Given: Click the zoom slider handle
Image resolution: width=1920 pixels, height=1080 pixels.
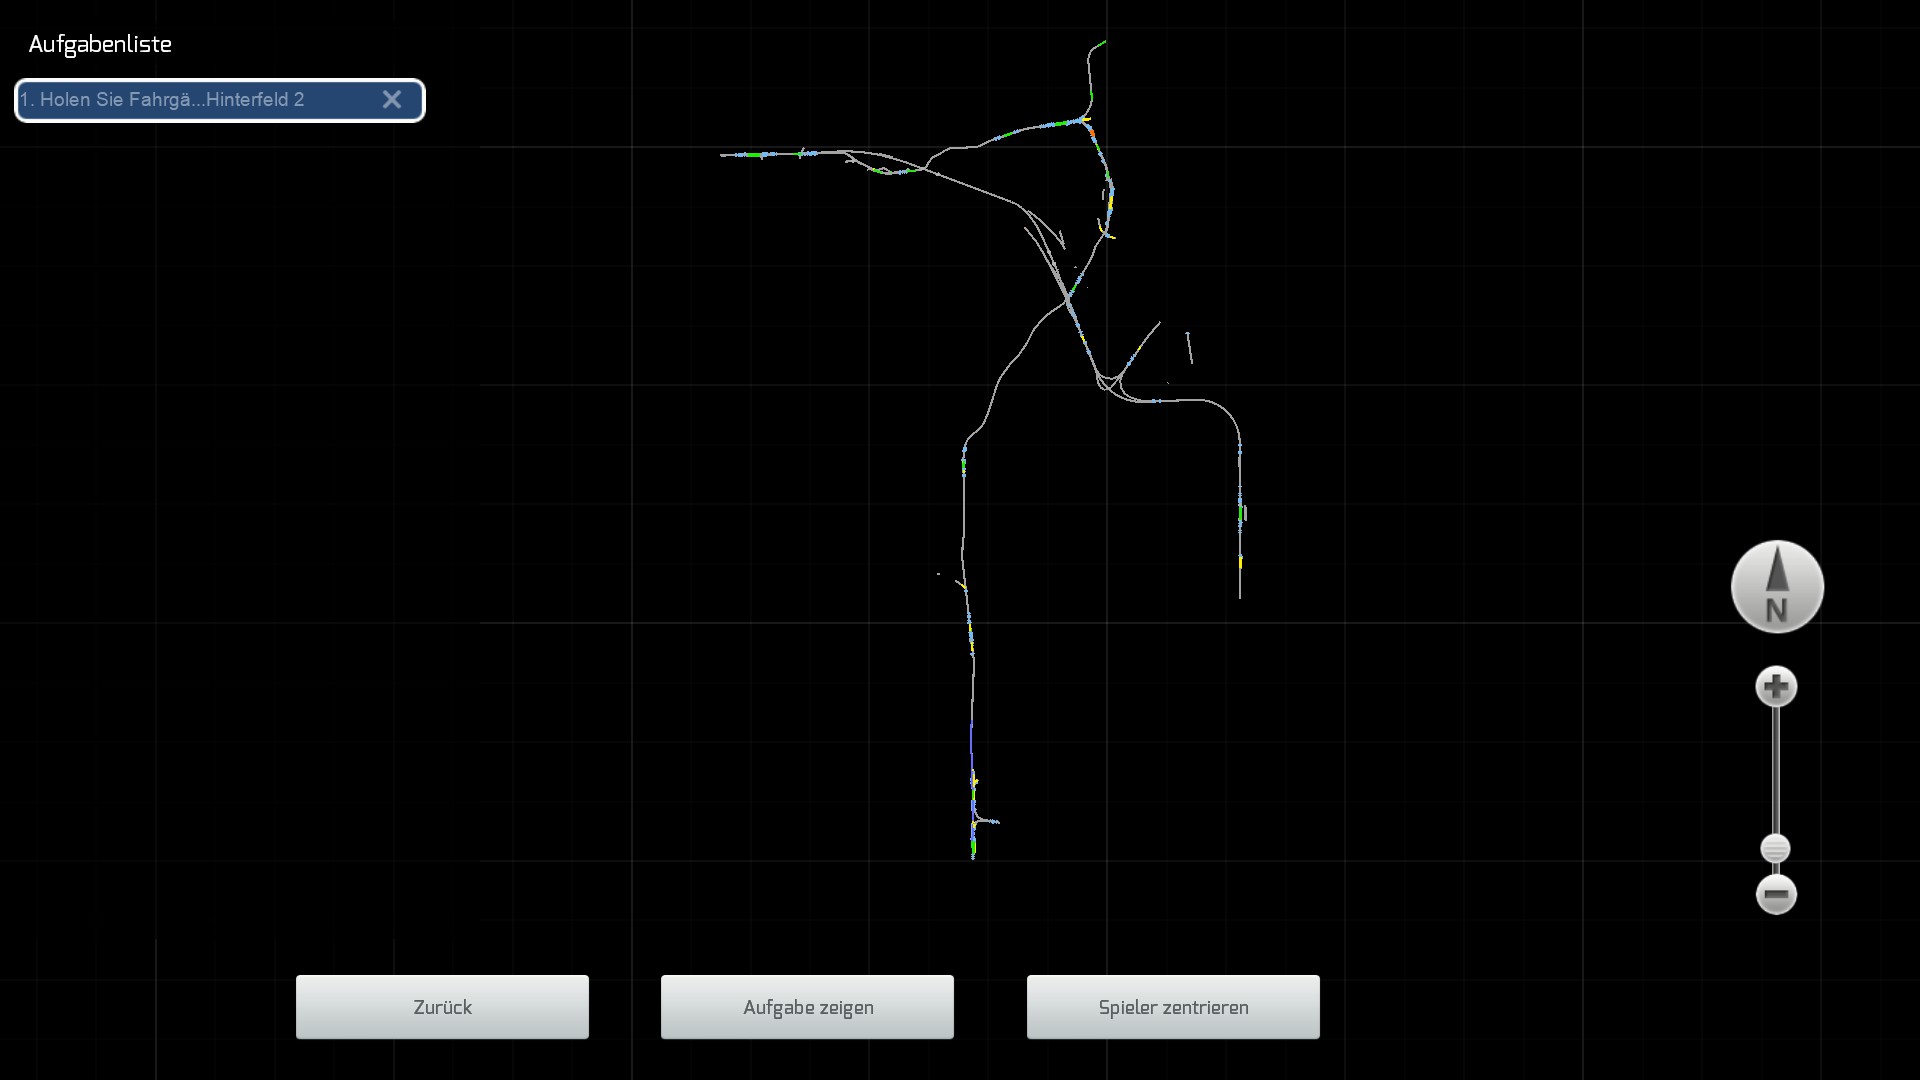Looking at the screenshot, I should point(1775,849).
